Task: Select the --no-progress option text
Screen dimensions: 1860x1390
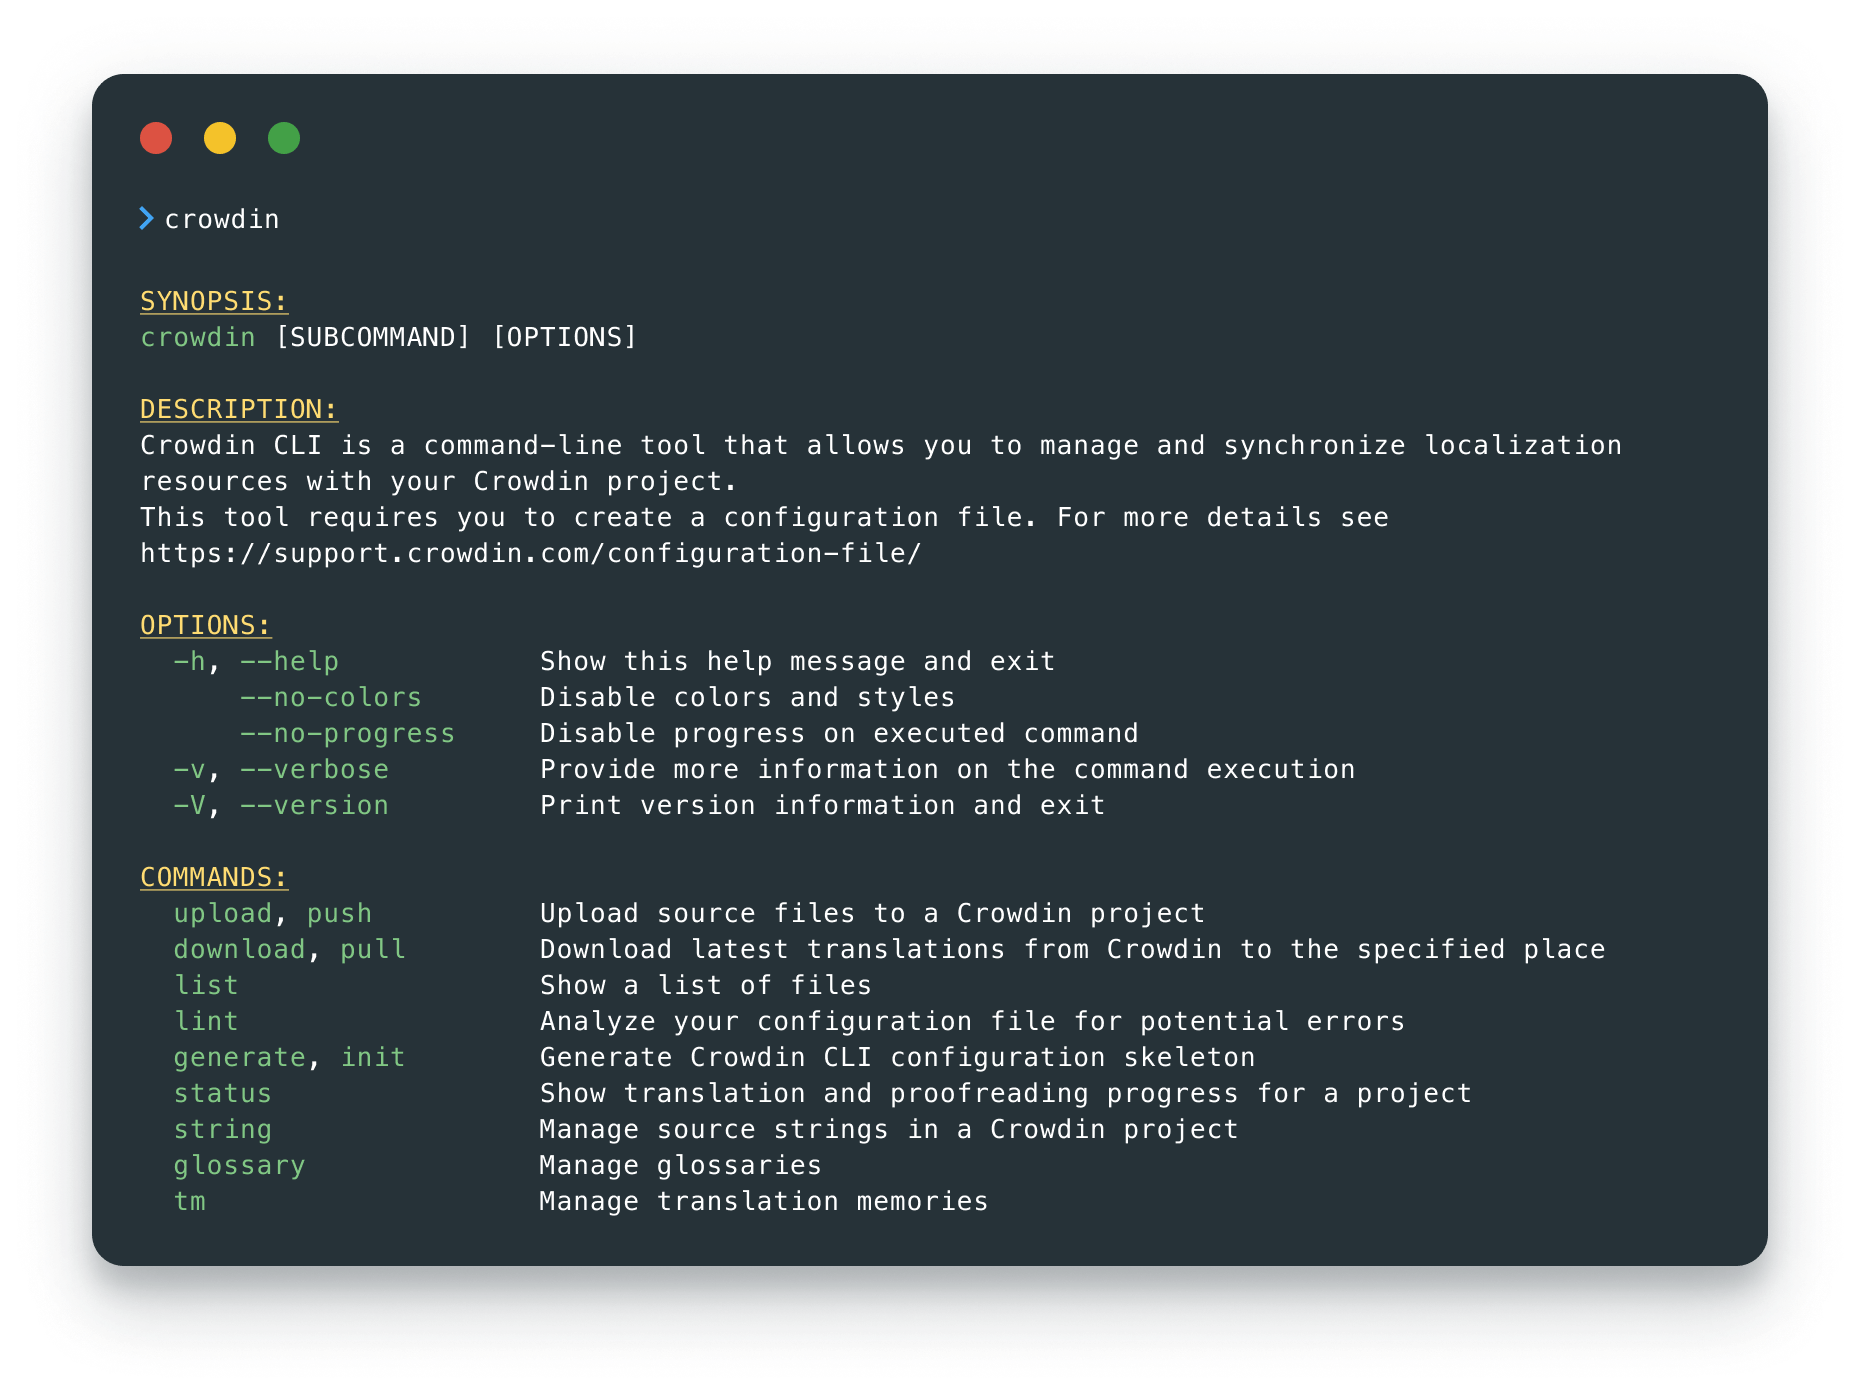Action: pos(347,734)
